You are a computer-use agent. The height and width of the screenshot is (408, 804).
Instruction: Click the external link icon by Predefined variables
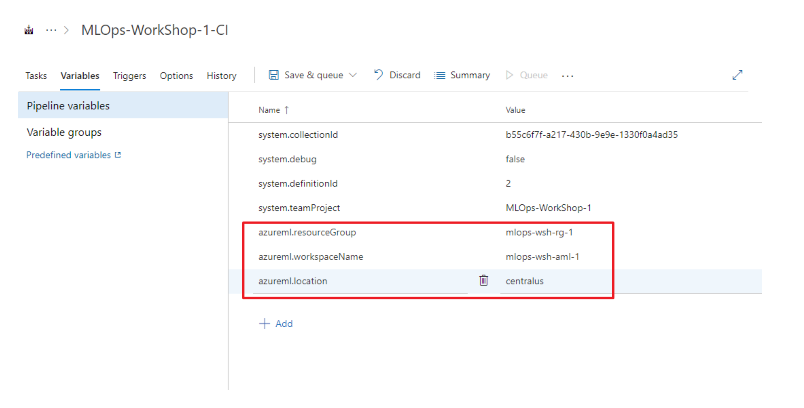[x=118, y=155]
